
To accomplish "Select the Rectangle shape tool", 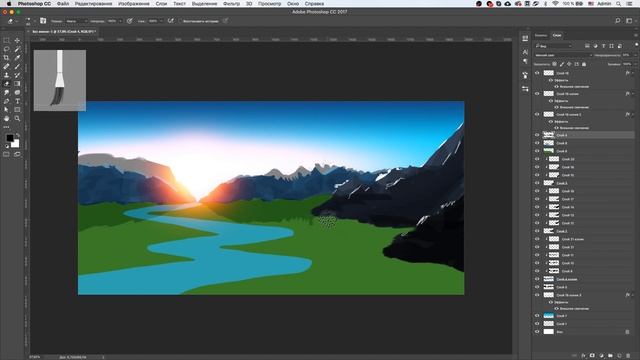I will (x=17, y=109).
